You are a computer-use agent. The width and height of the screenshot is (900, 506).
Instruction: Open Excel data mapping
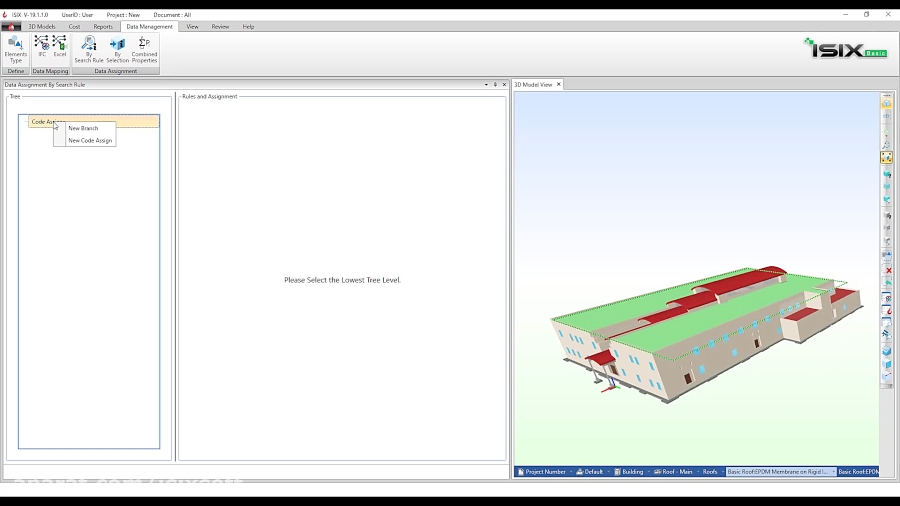[x=60, y=46]
